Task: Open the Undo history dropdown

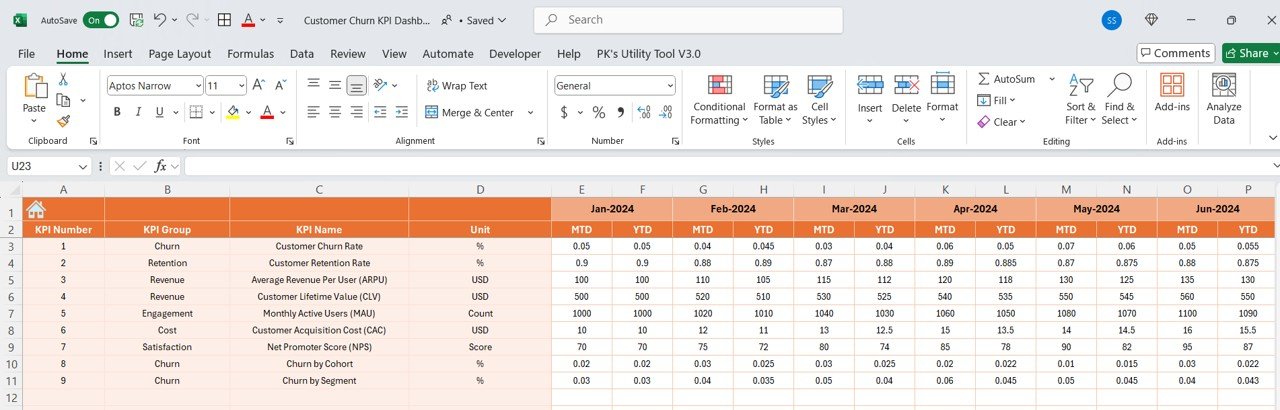Action: 174,20
